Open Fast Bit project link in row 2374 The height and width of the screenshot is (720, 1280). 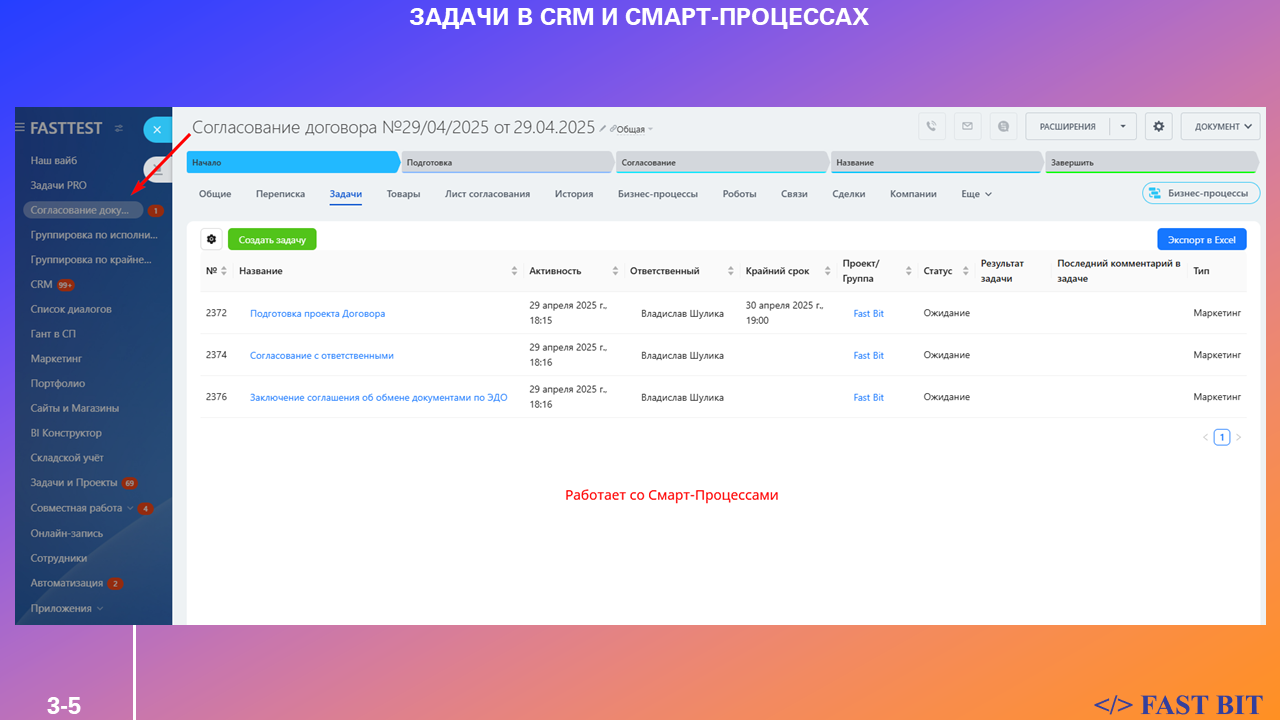point(869,355)
